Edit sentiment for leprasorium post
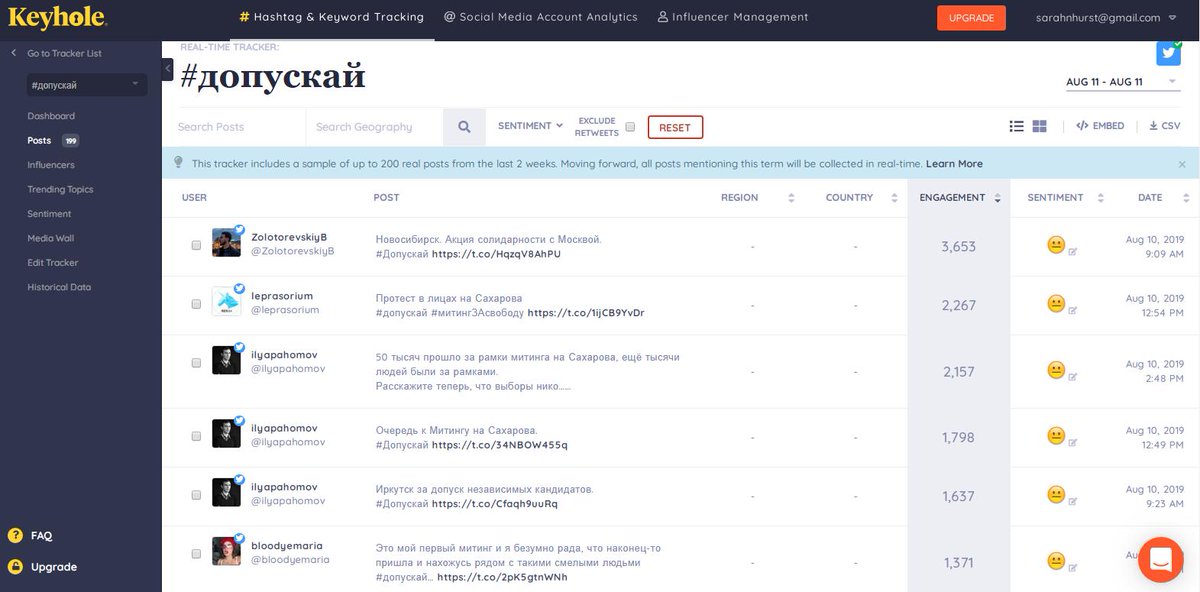Screen dimensions: 1200x592 pyautogui.click(x=1073, y=311)
